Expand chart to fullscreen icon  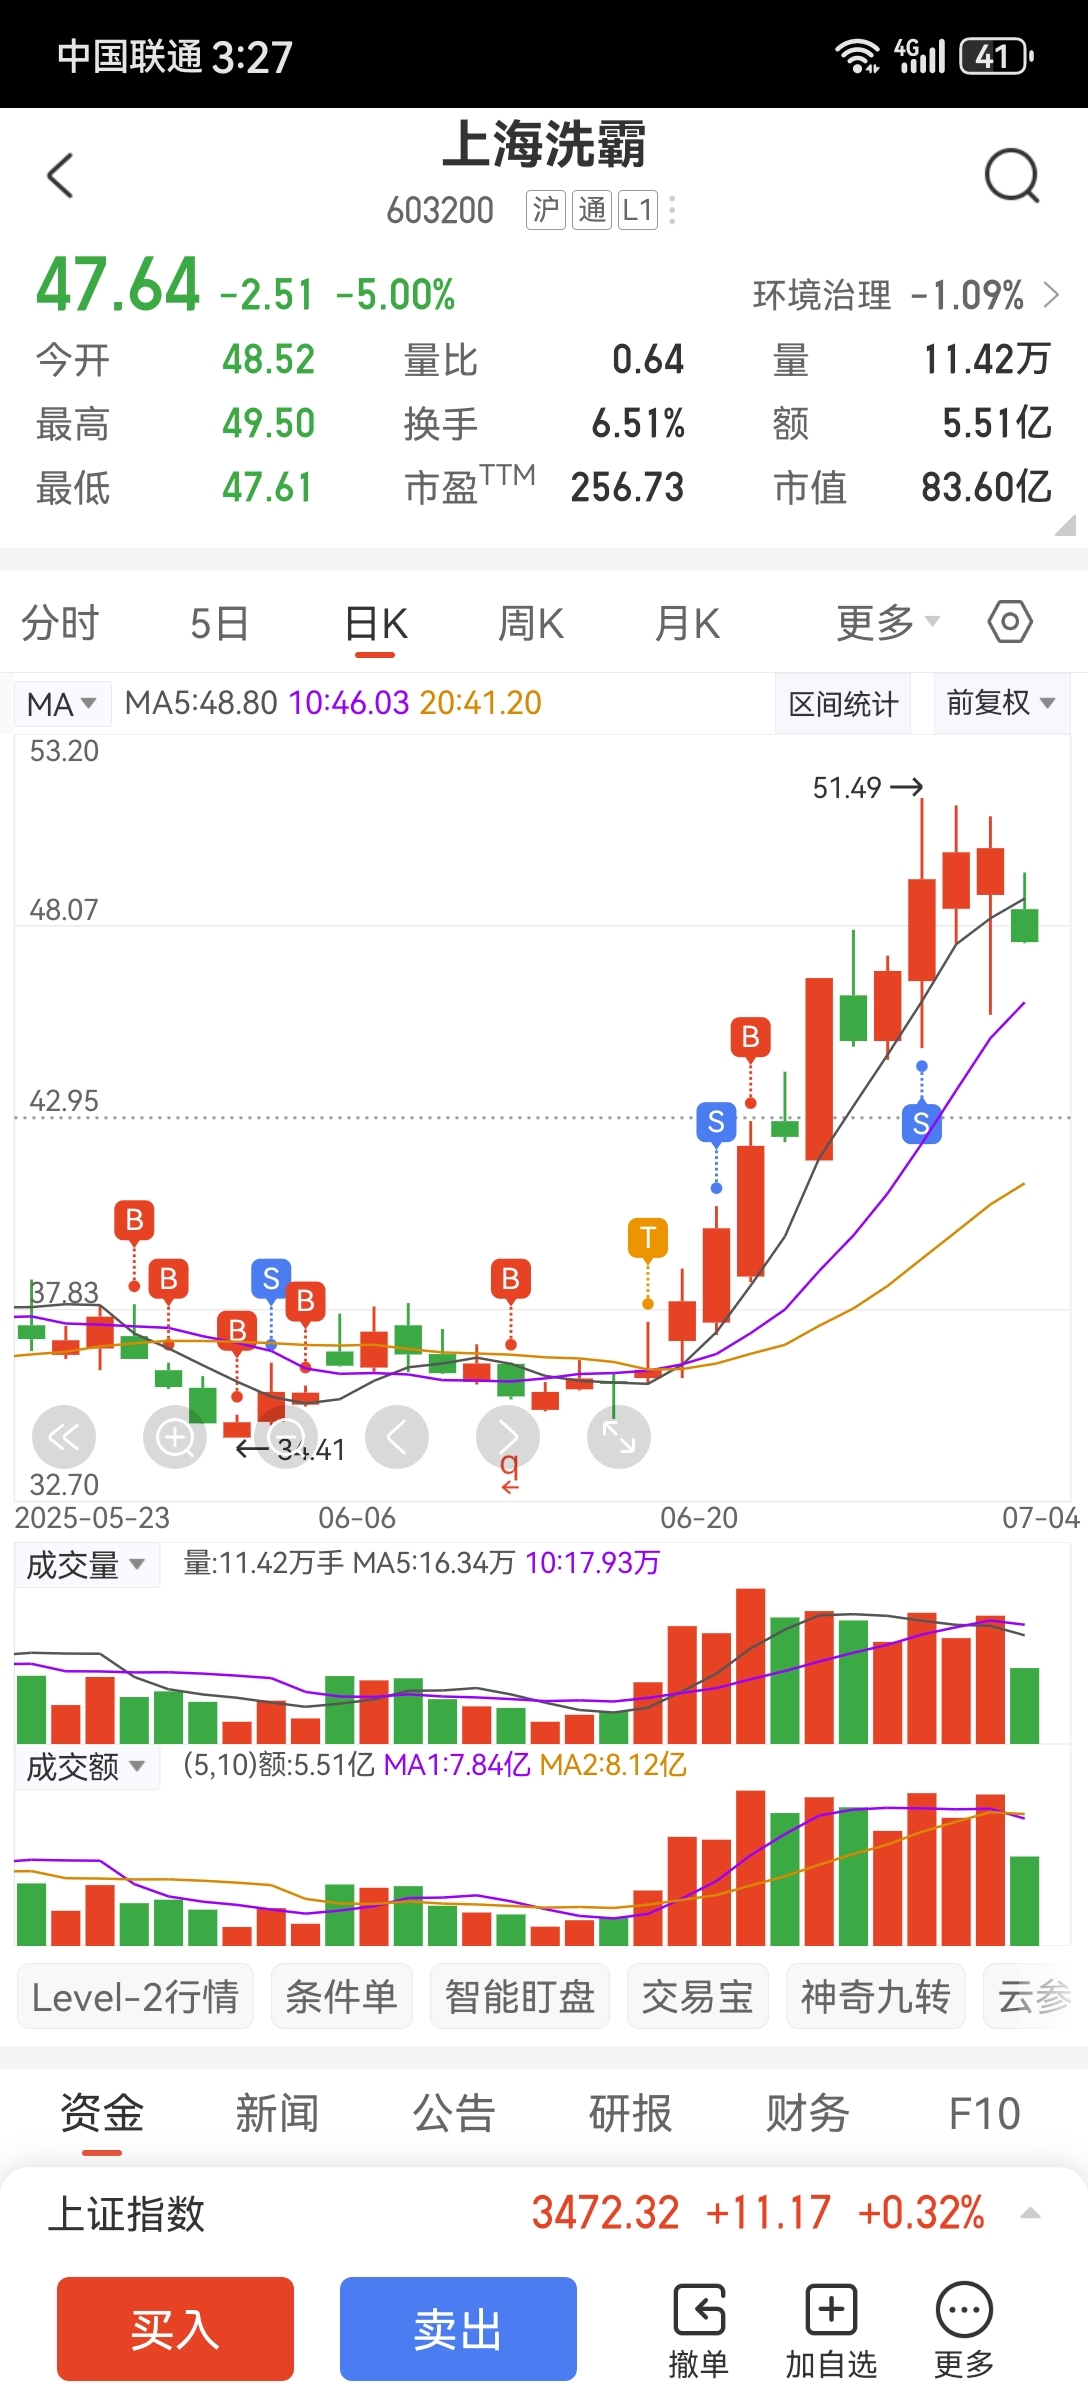tap(619, 1437)
